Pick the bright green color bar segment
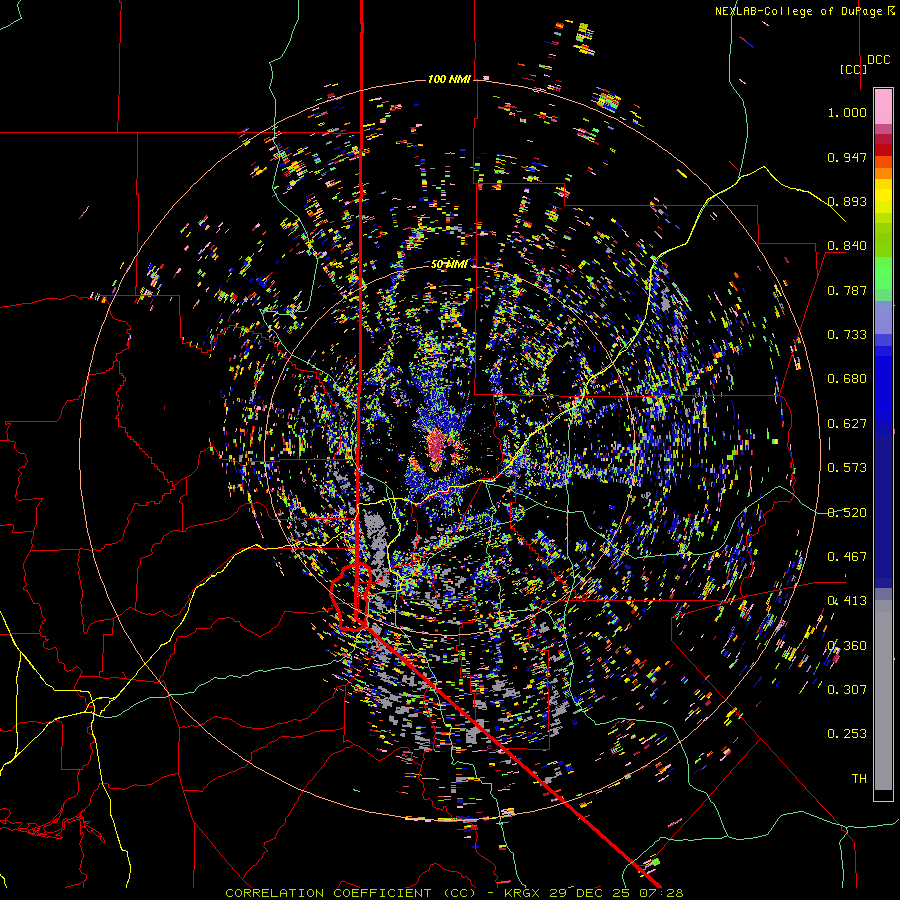This screenshot has height=900, width=900. tap(883, 273)
